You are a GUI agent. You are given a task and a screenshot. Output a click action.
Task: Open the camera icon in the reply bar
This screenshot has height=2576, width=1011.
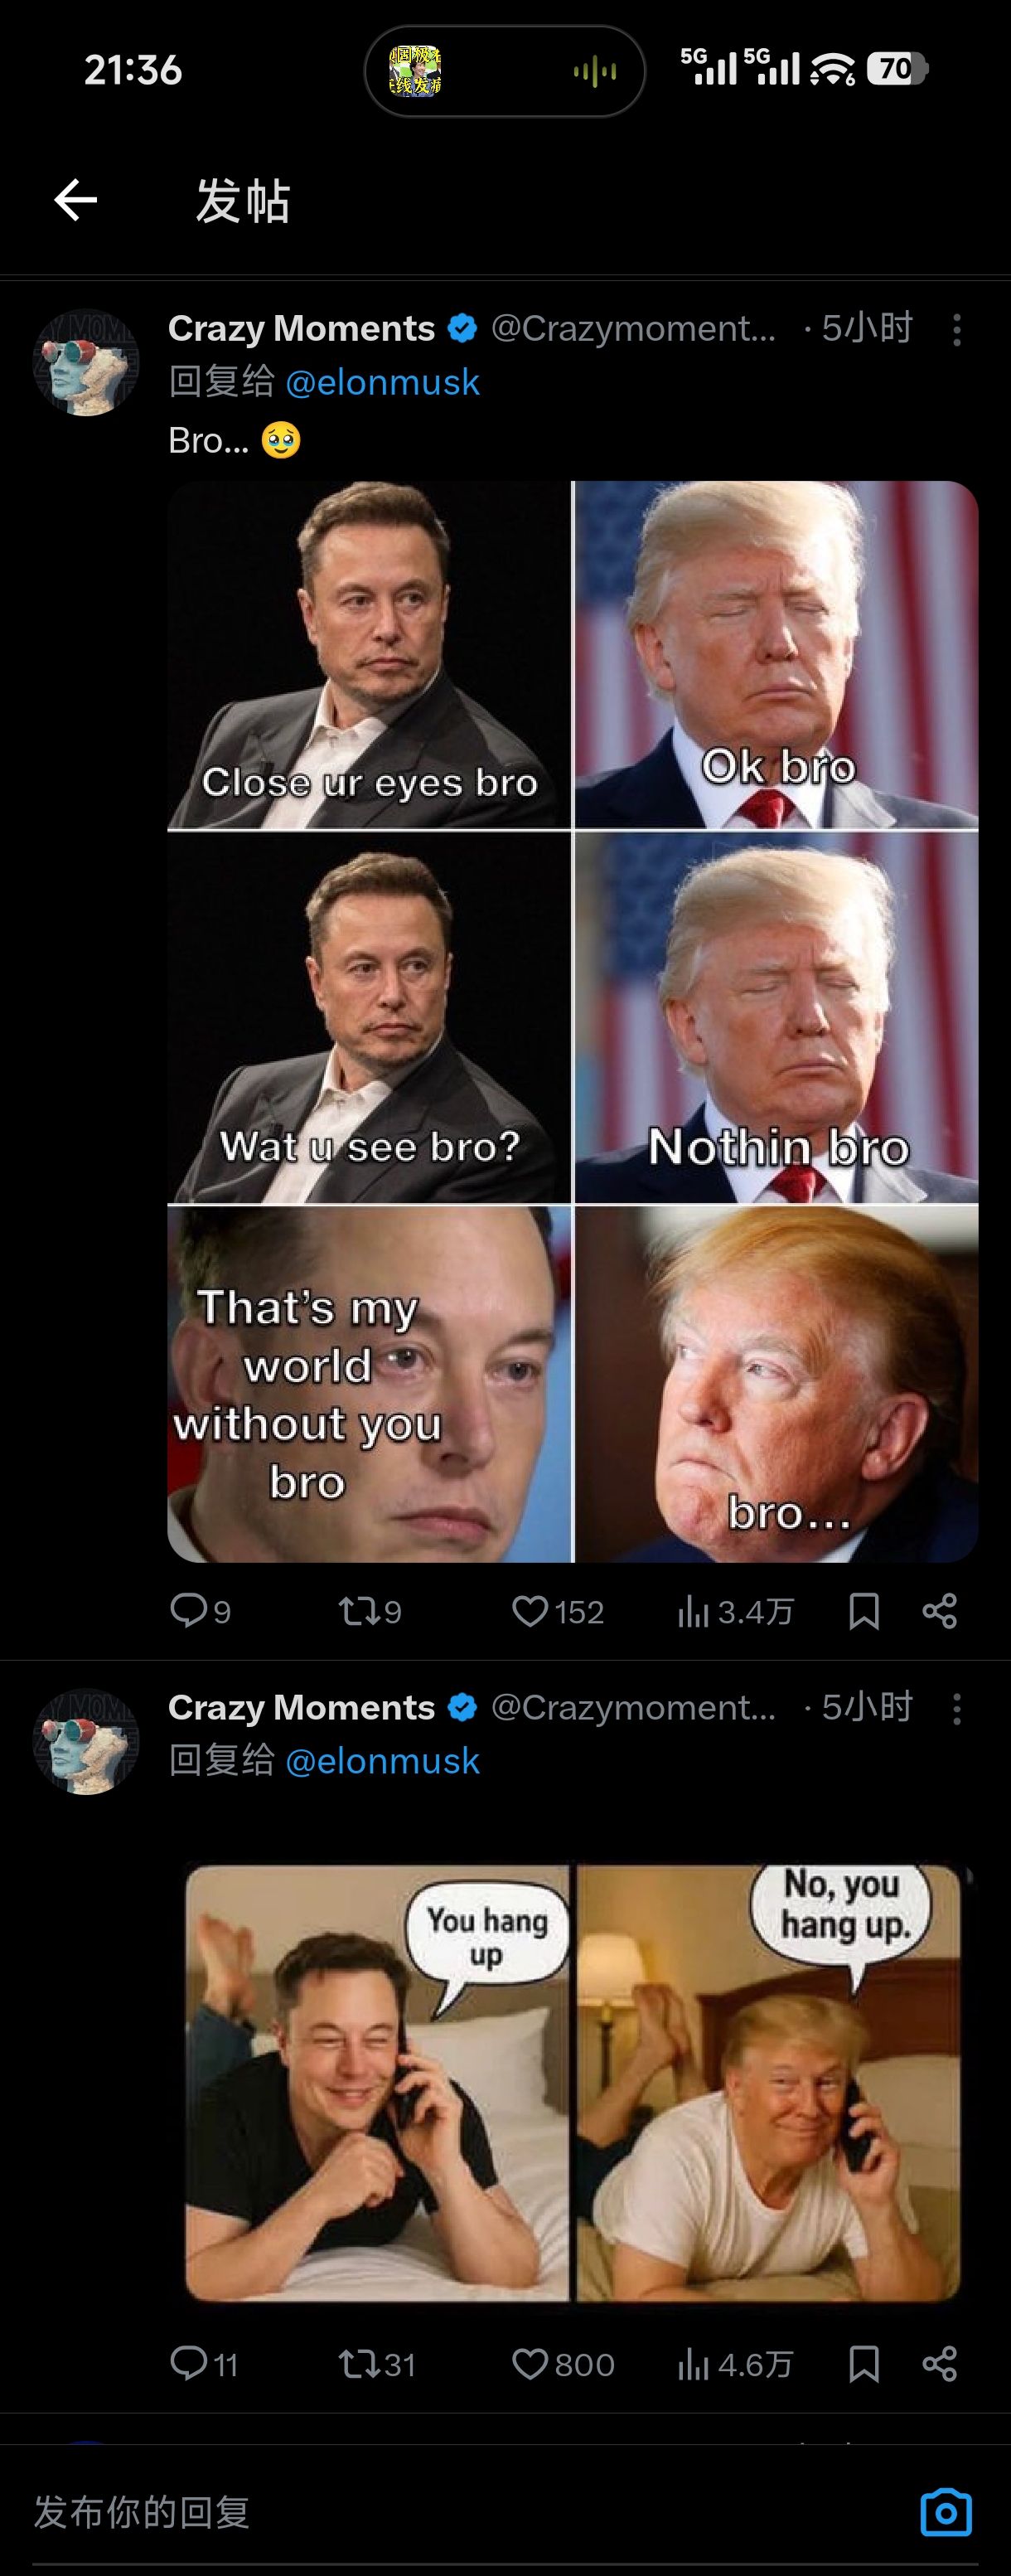pyautogui.click(x=945, y=2512)
